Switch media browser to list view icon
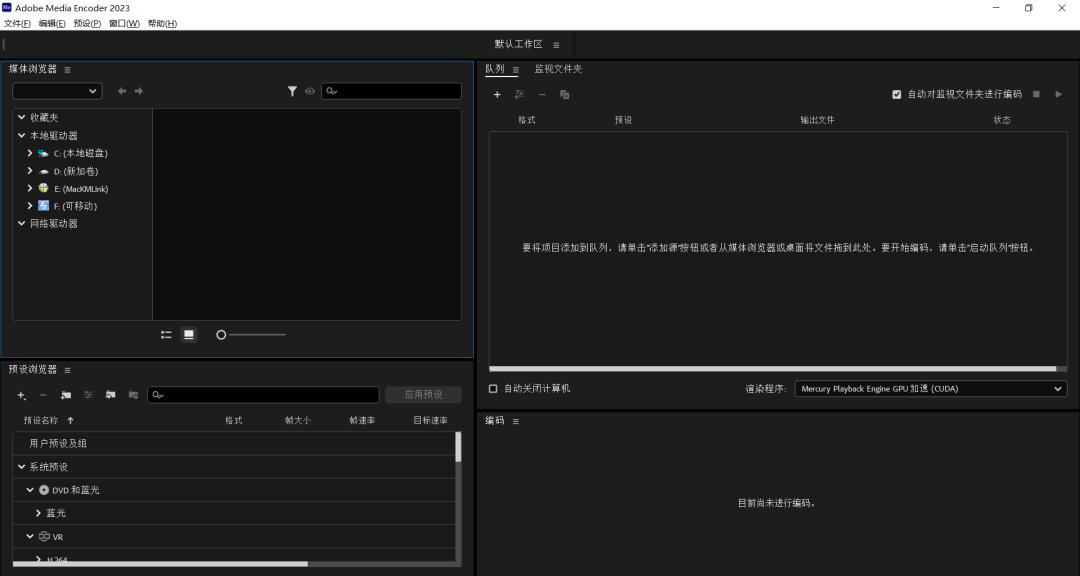The width and height of the screenshot is (1080, 576). (x=166, y=334)
